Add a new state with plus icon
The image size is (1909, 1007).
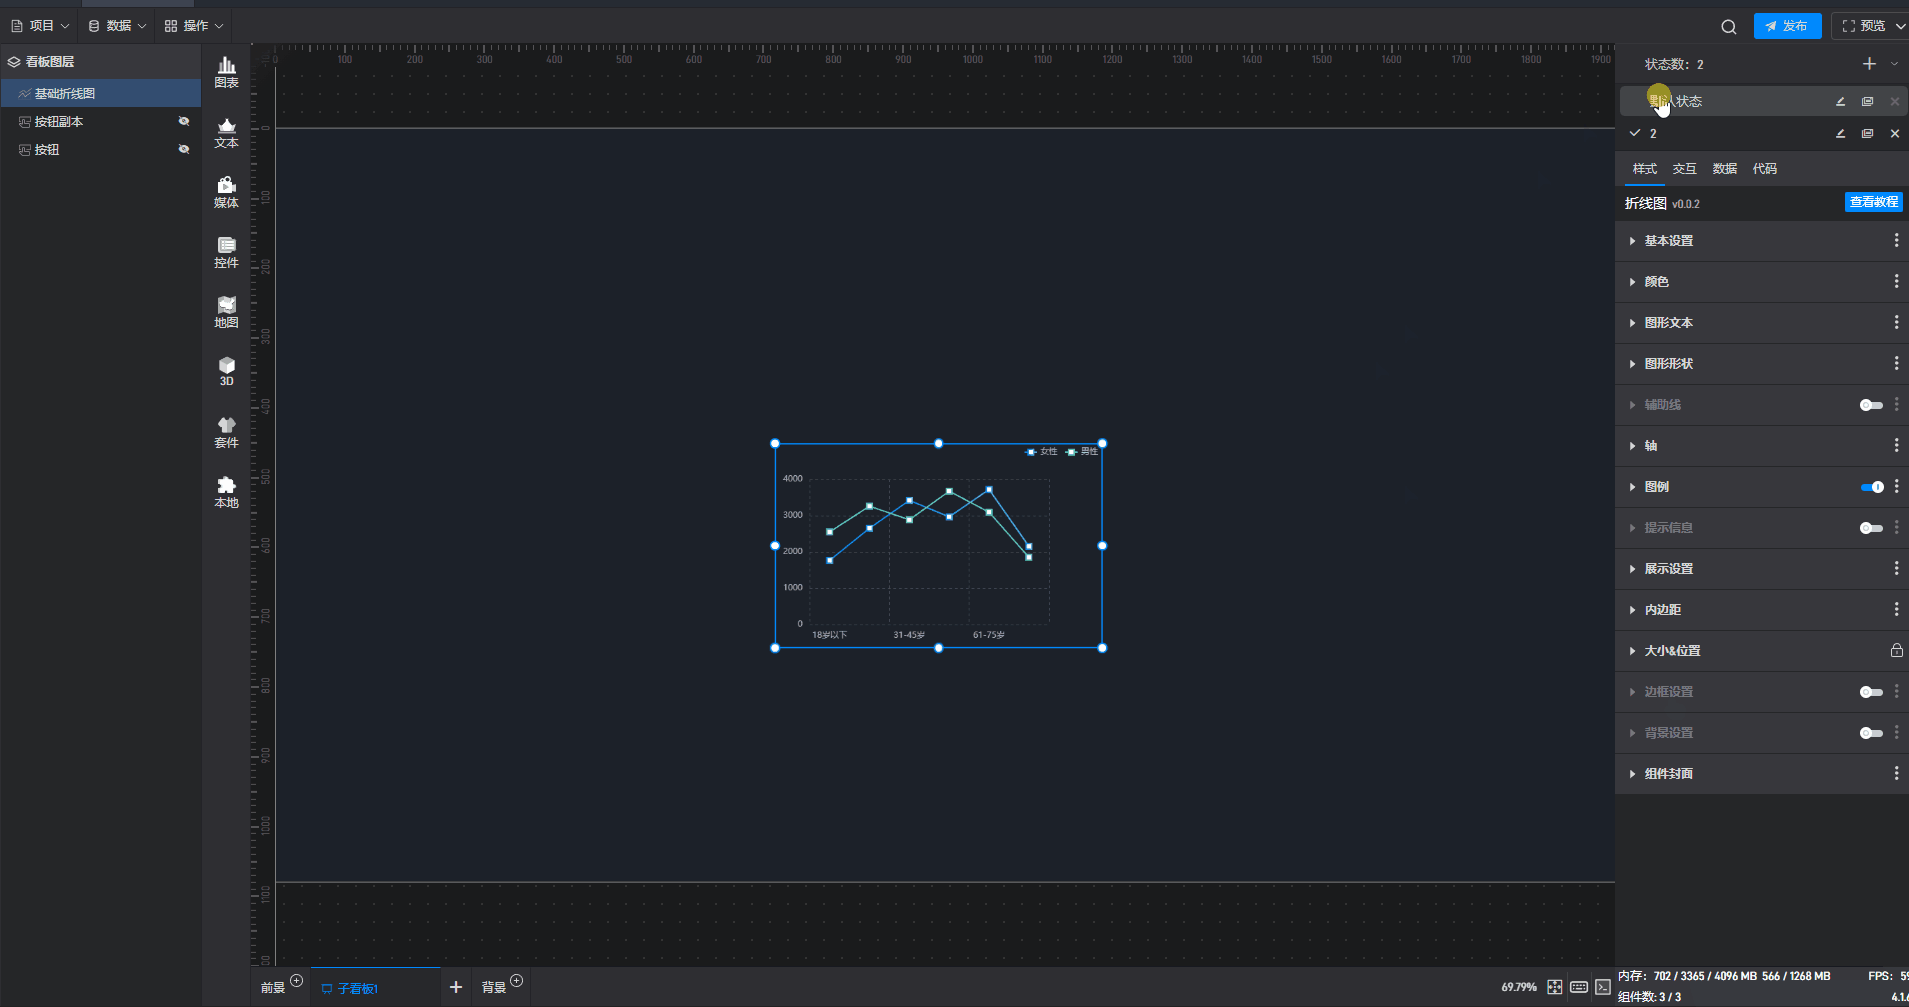click(1869, 64)
